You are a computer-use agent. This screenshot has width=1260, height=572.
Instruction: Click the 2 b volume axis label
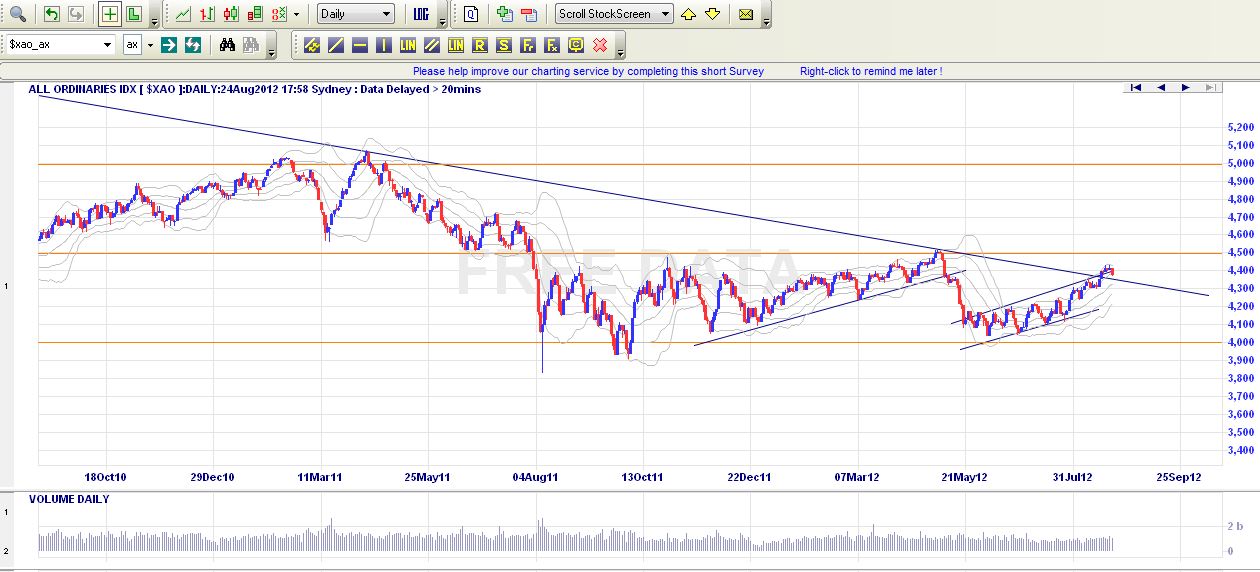pos(1236,526)
